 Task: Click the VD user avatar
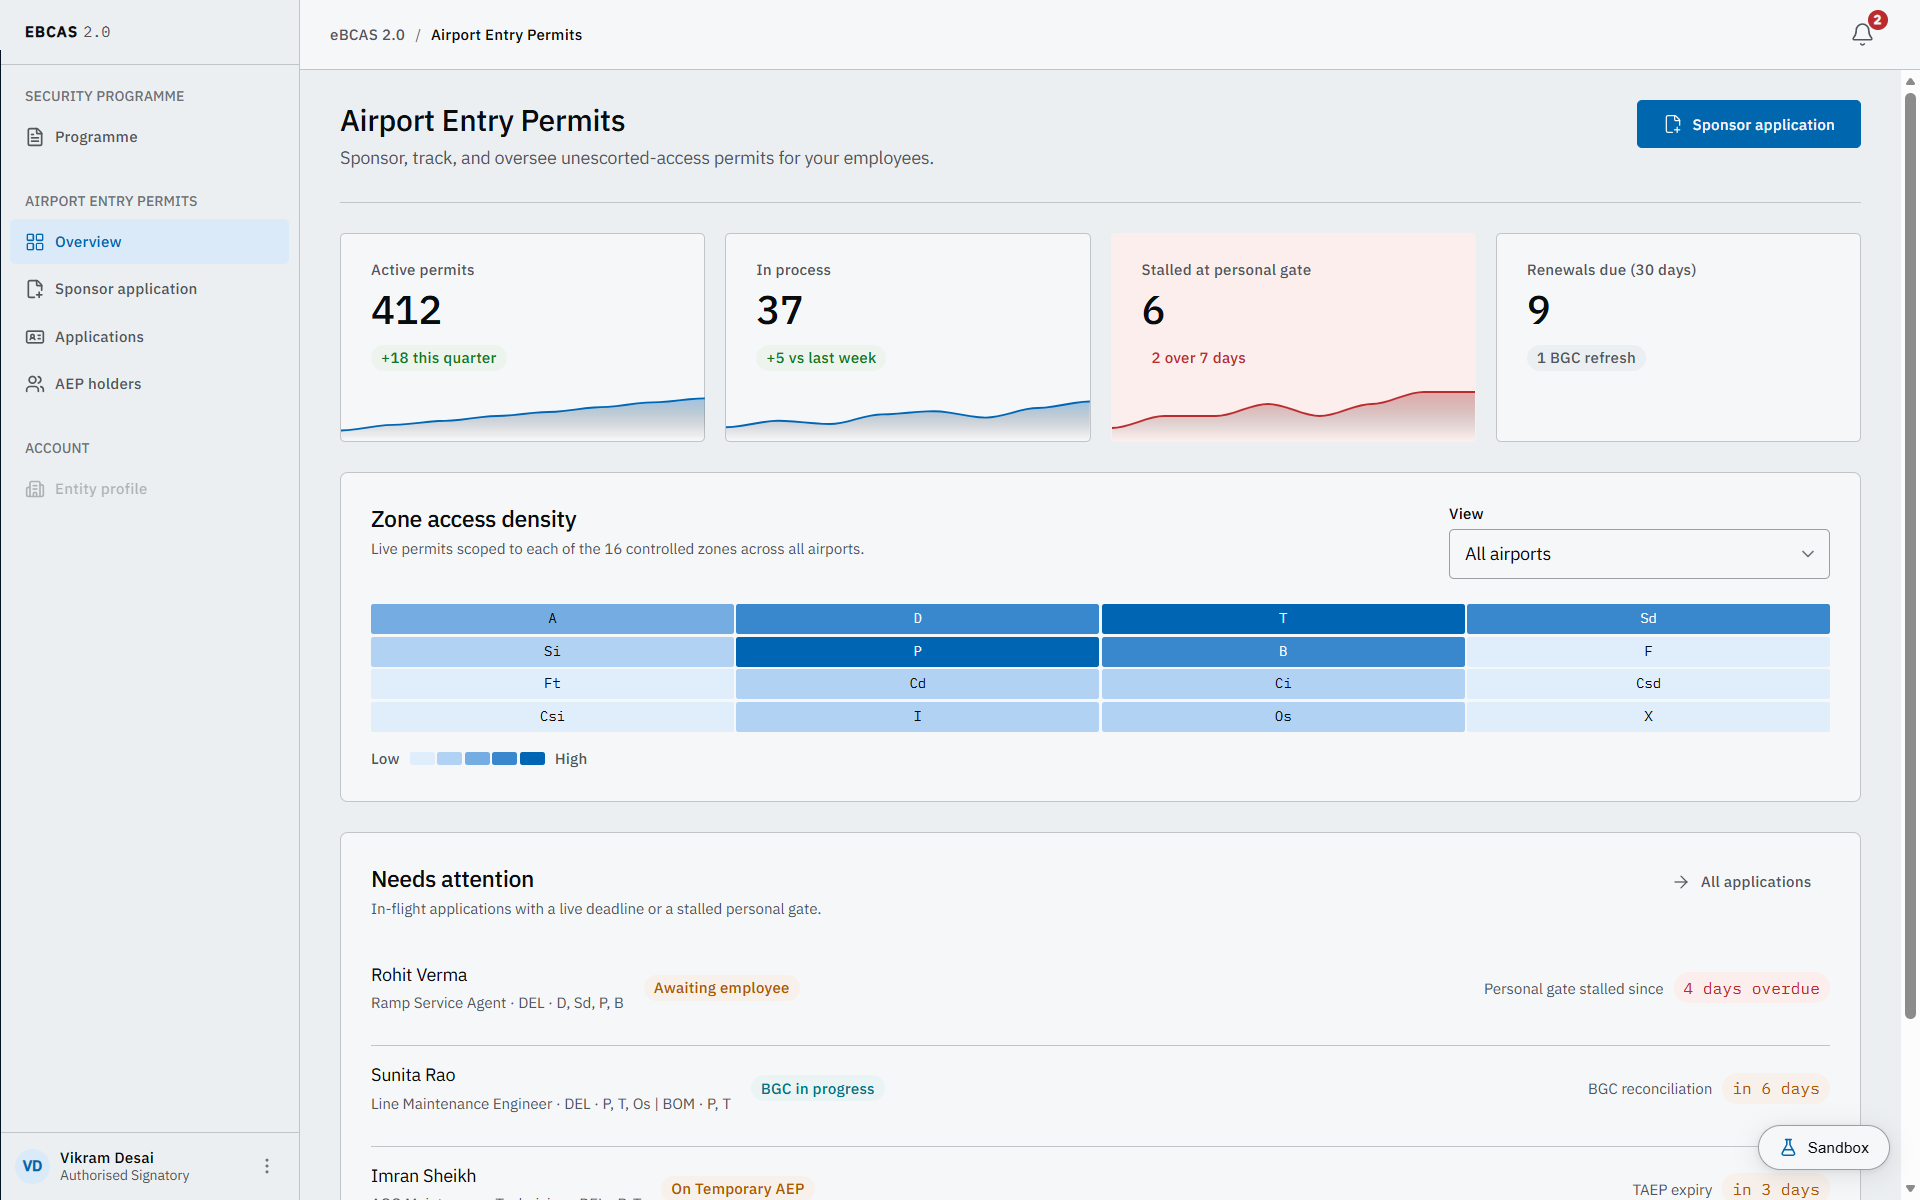(32, 1166)
